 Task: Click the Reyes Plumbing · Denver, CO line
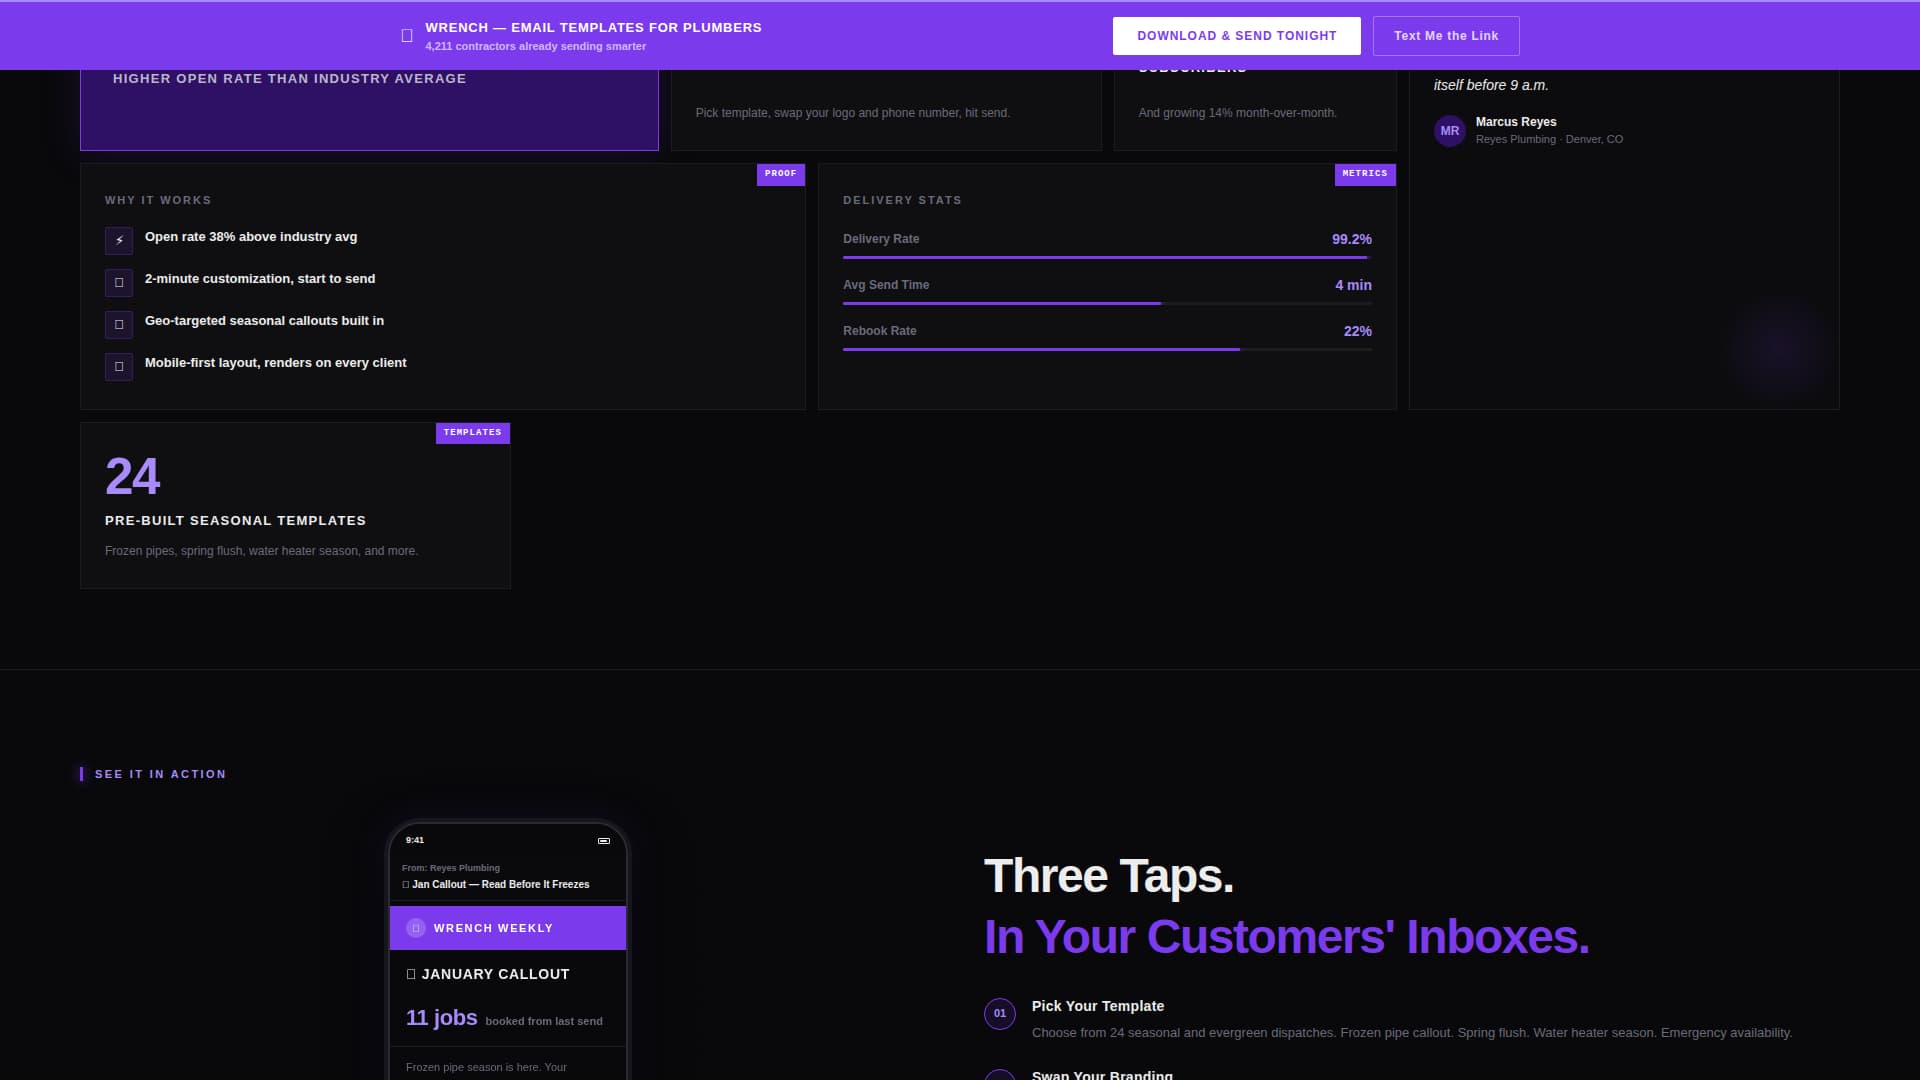point(1549,140)
